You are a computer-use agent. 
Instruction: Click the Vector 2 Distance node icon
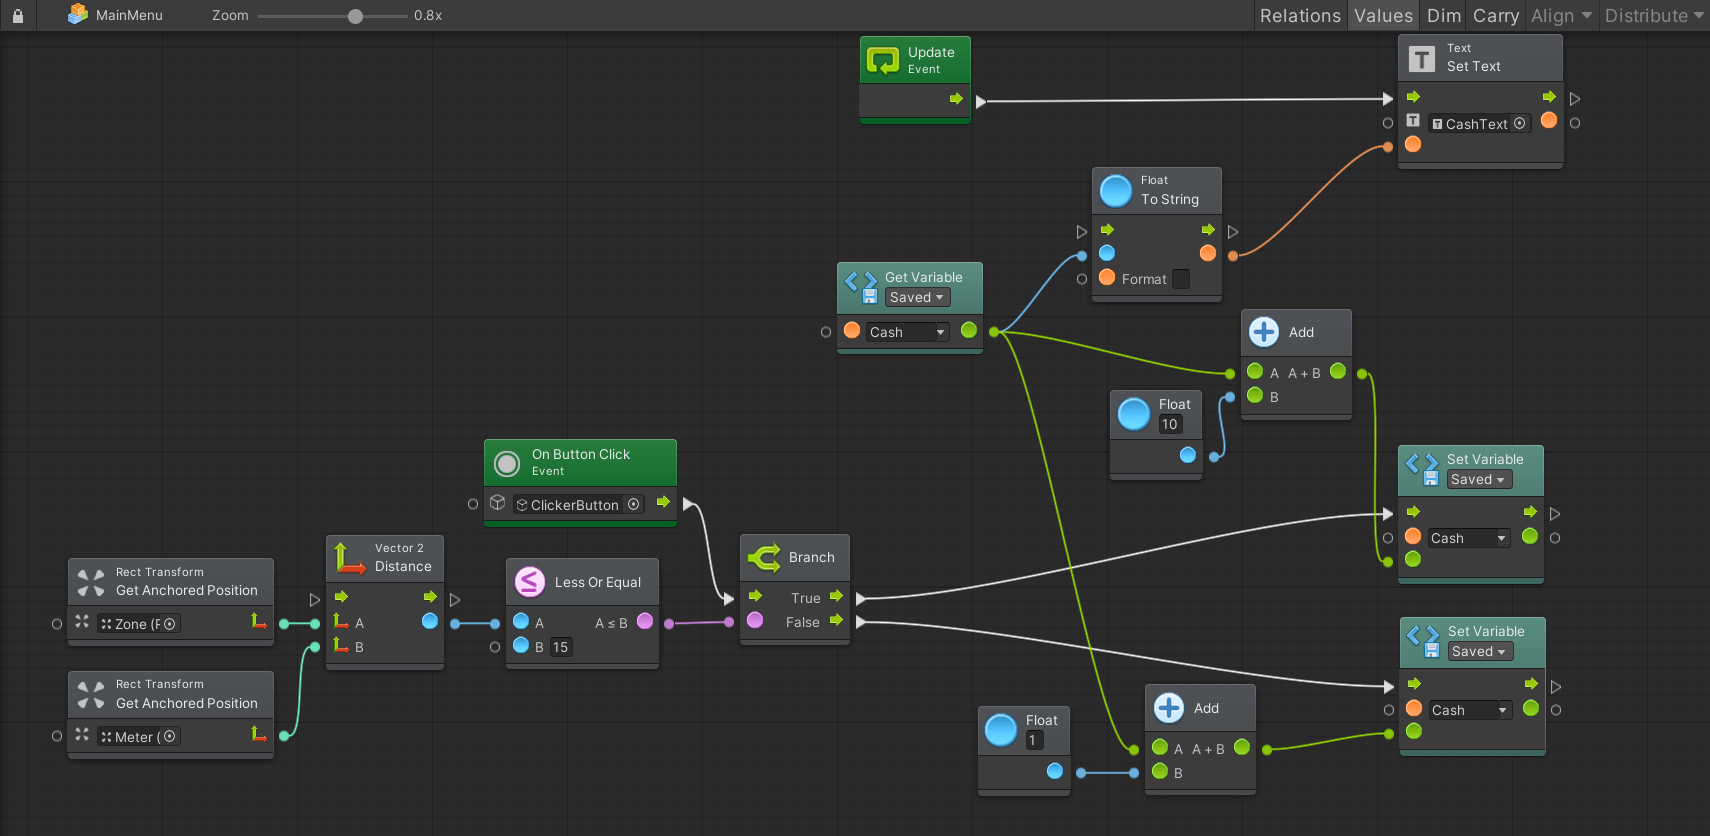(x=350, y=557)
